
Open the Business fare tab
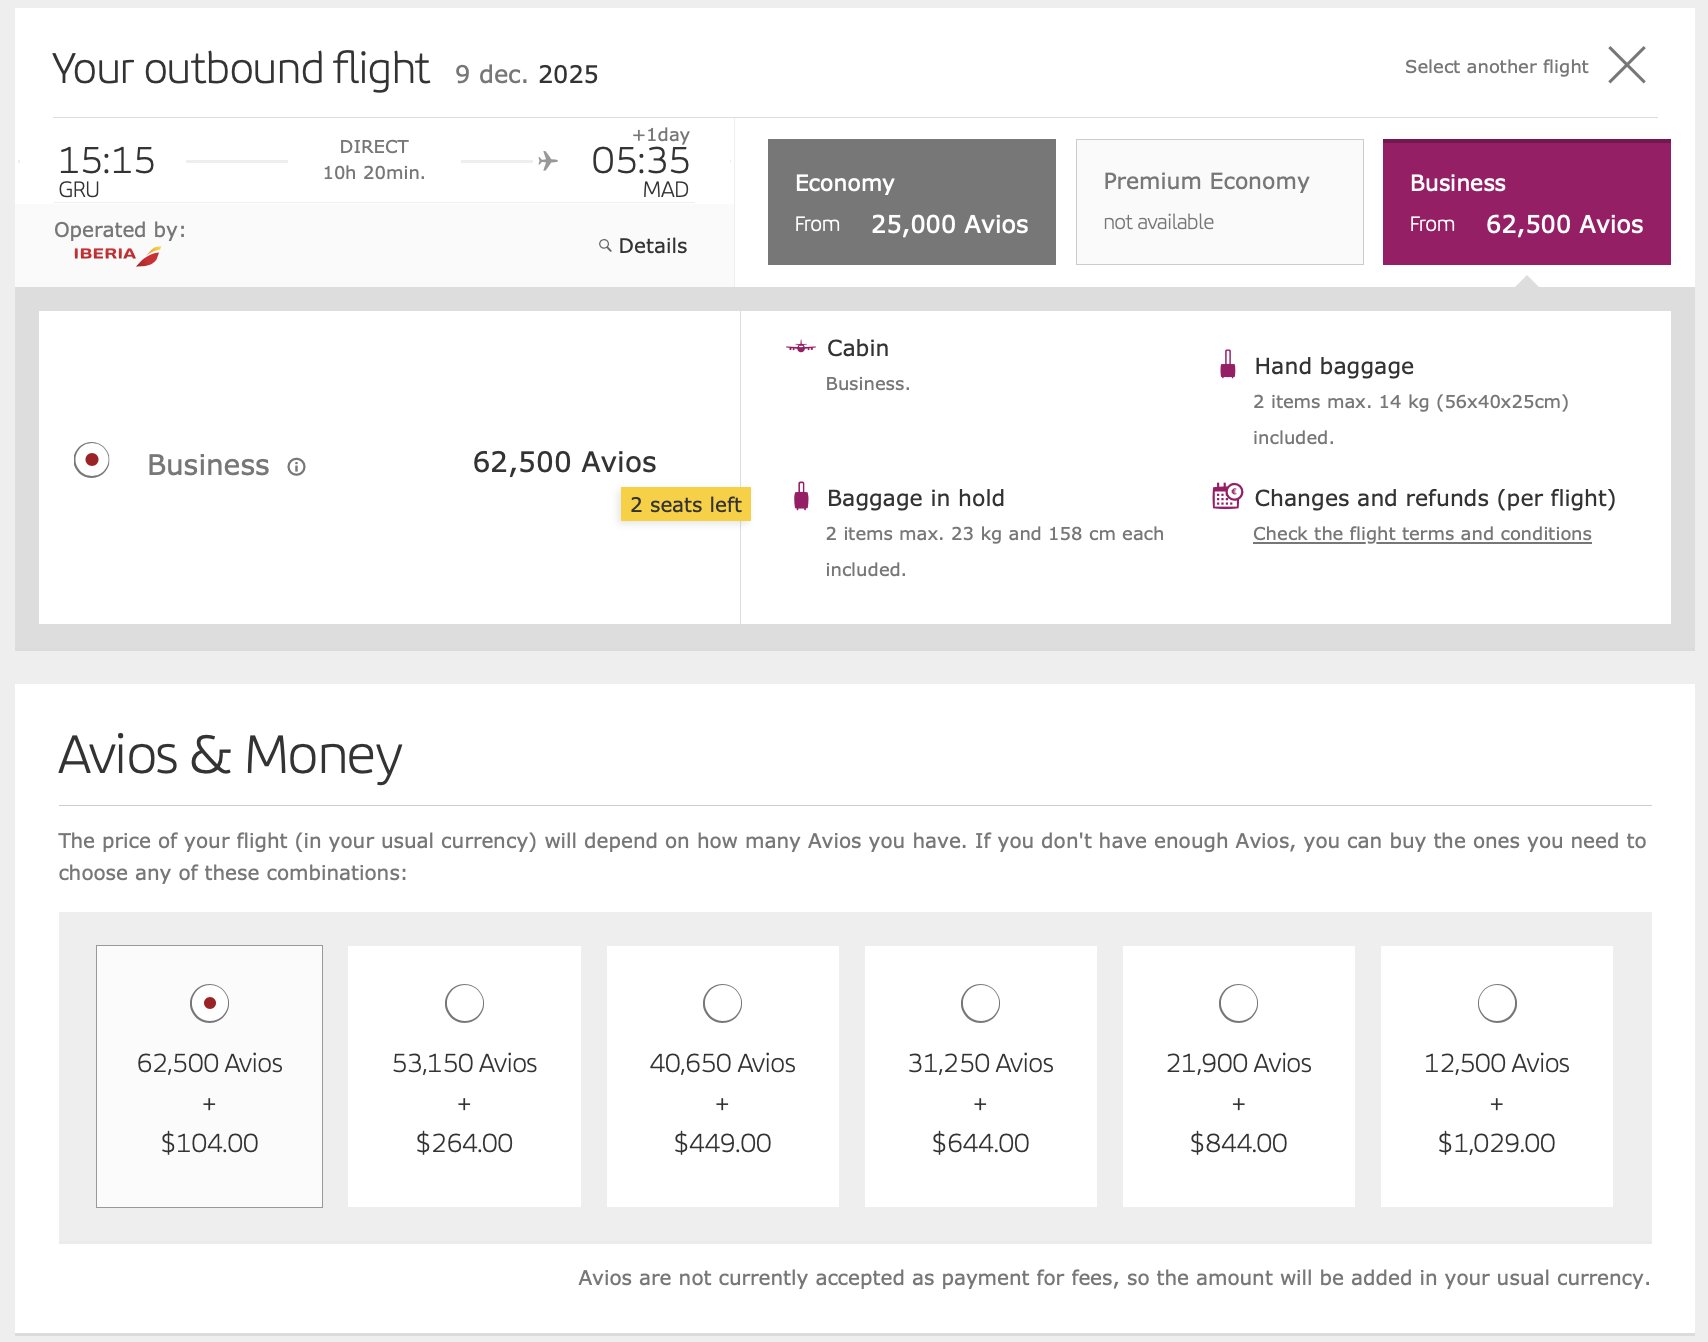(x=1526, y=202)
